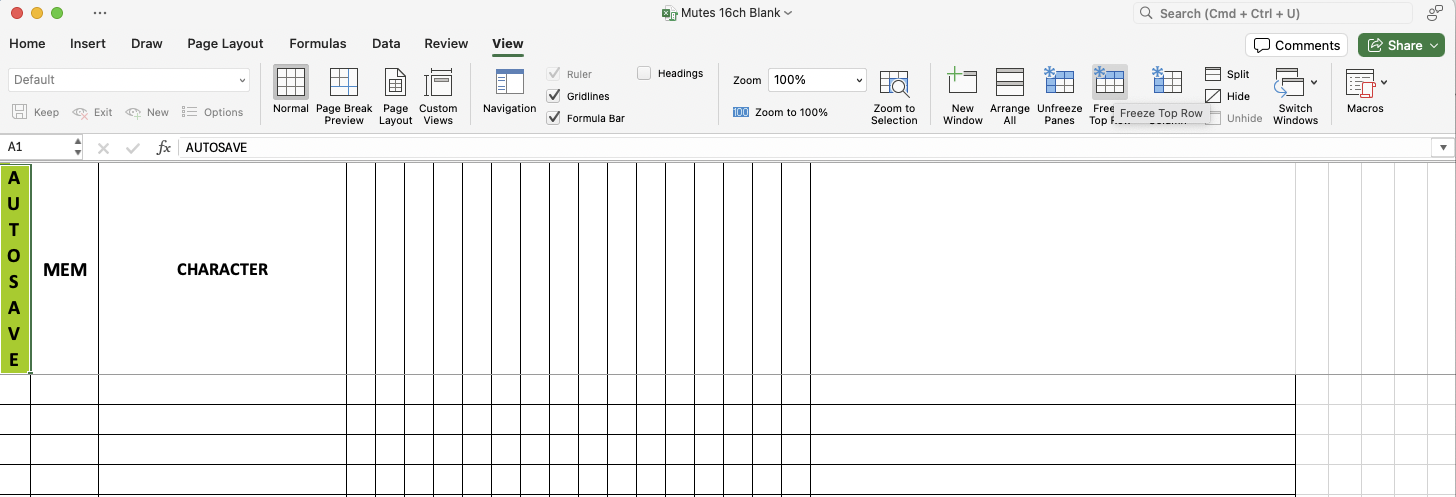Toggle the Gridlines checkbox
This screenshot has width=1456, height=497.
pyautogui.click(x=554, y=96)
